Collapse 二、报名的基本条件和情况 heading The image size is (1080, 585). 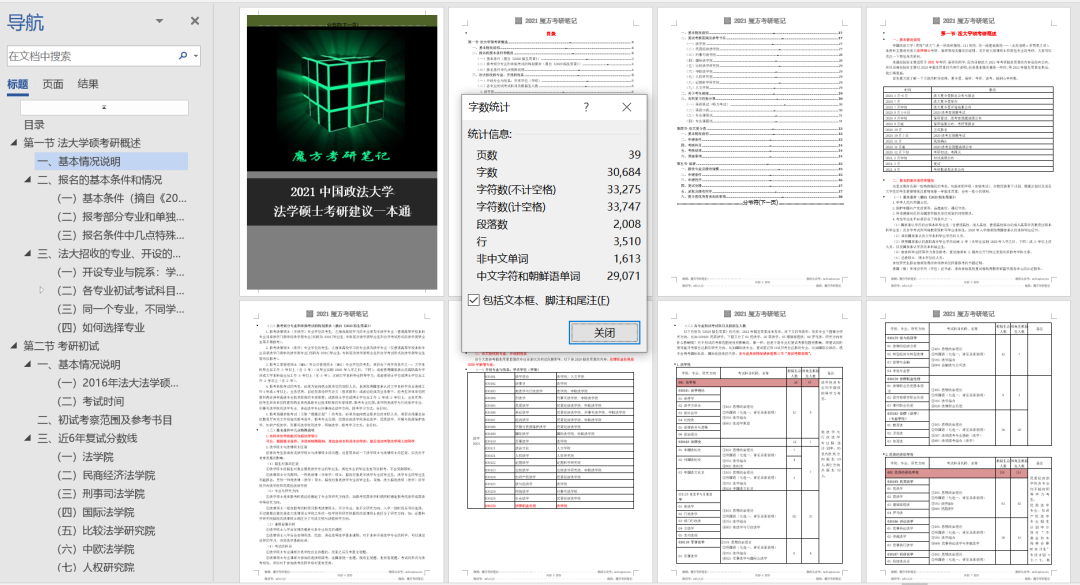click(x=28, y=179)
